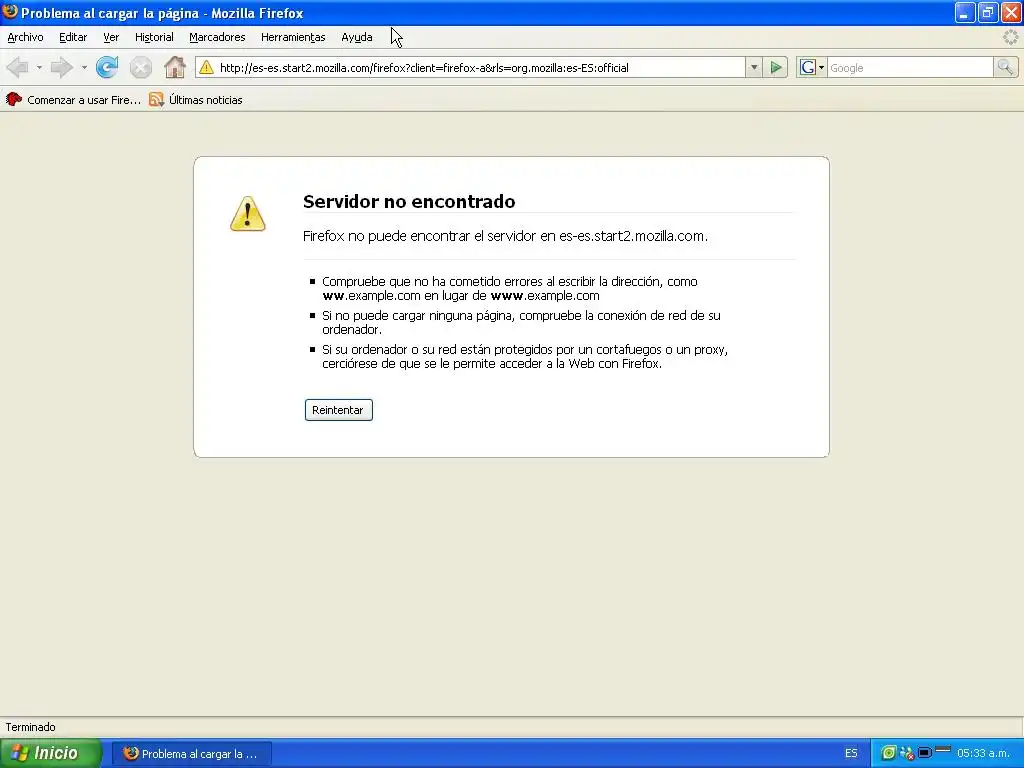Click the Servidor no encontrado heading
Image resolution: width=1024 pixels, height=768 pixels.
[x=409, y=201]
